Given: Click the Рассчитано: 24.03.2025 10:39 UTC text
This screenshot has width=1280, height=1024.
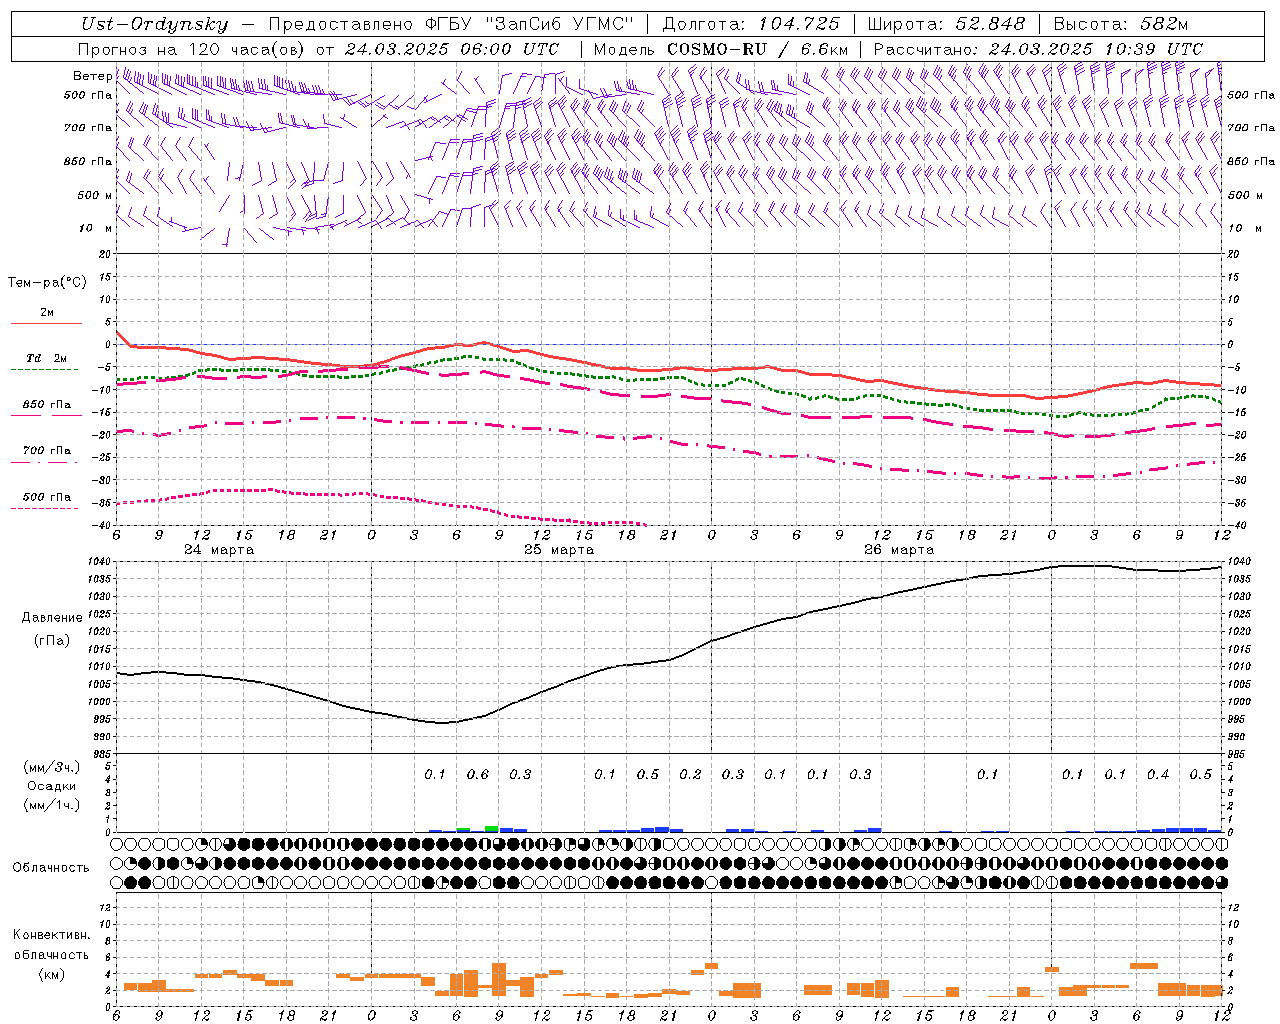Looking at the screenshot, I should pyautogui.click(x=1038, y=49).
